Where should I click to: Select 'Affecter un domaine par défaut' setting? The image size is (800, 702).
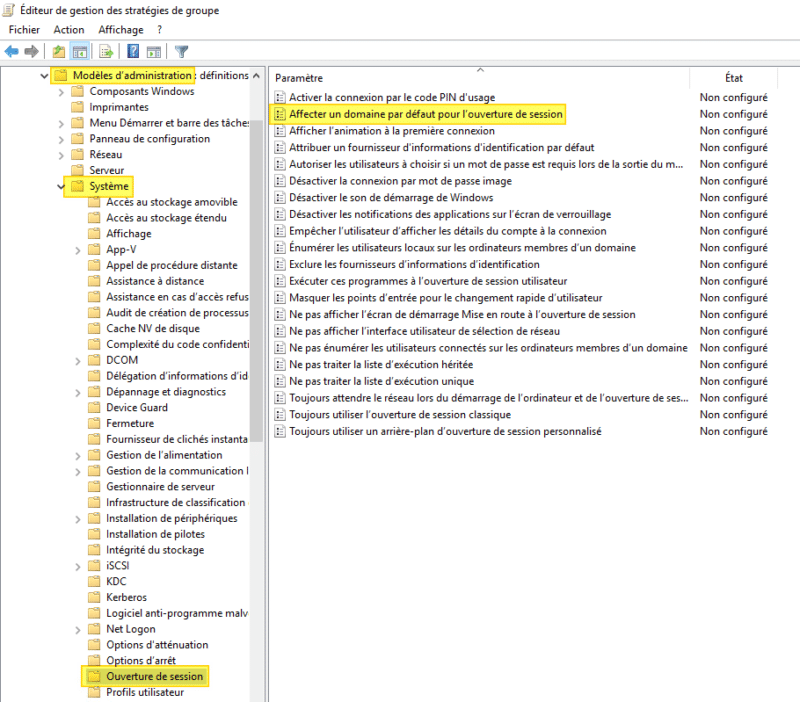click(x=425, y=115)
